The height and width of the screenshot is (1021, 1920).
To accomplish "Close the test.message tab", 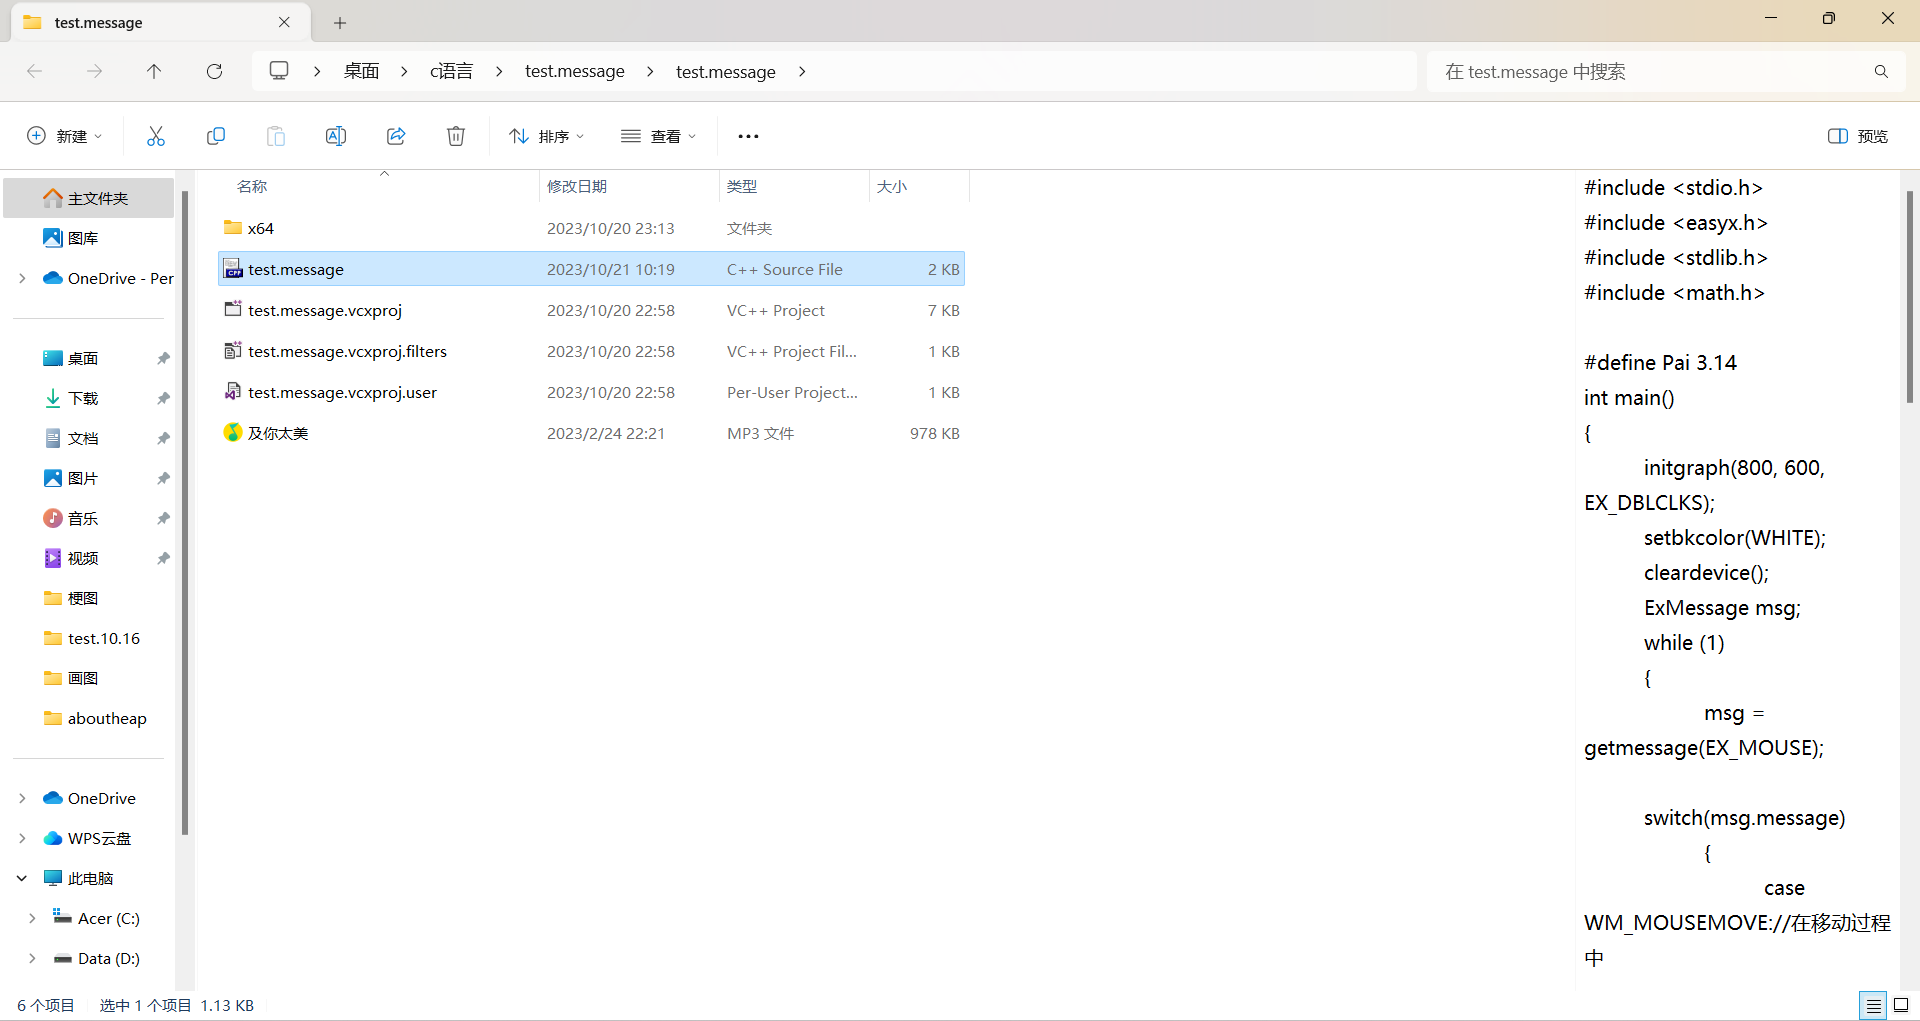I will pyautogui.click(x=284, y=22).
